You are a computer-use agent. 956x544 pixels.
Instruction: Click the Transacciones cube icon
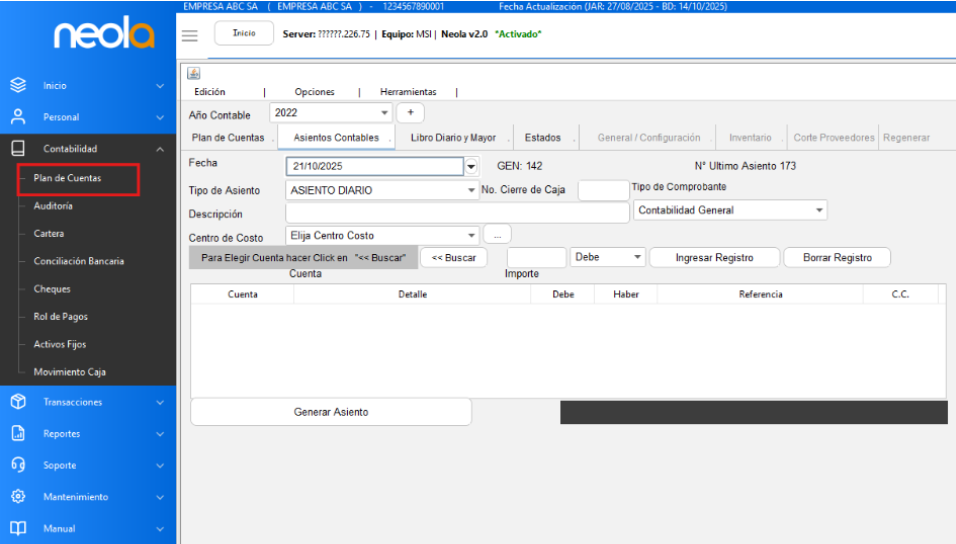(x=17, y=402)
